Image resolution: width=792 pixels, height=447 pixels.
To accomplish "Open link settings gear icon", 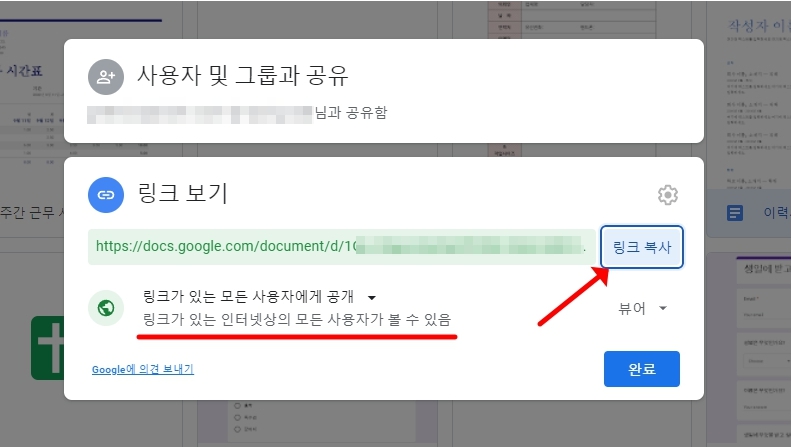I will 667,195.
